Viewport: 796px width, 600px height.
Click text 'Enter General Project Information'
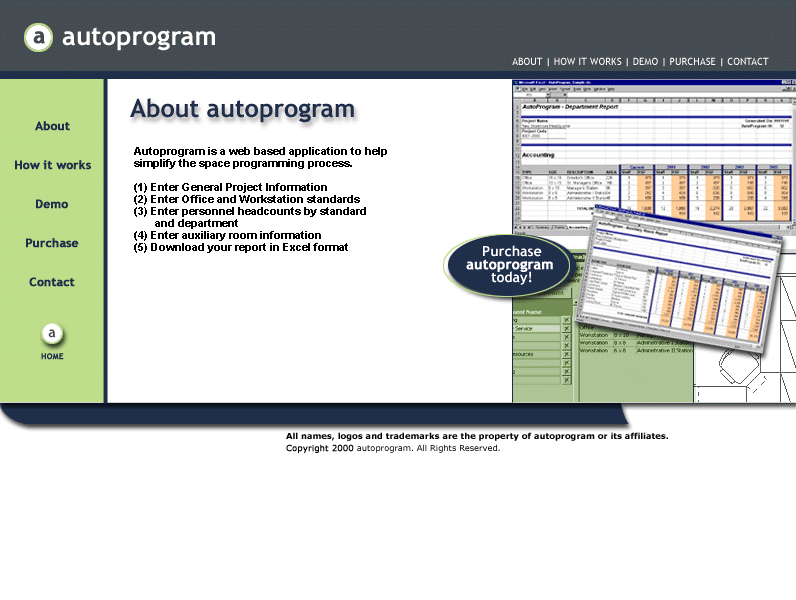coord(239,187)
